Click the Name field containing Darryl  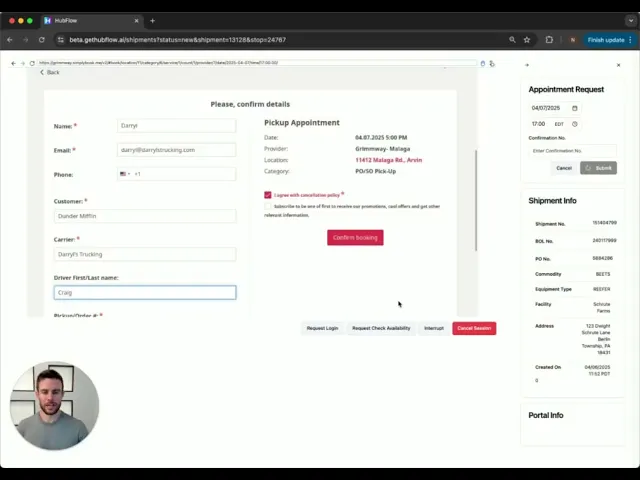[x=176, y=126]
